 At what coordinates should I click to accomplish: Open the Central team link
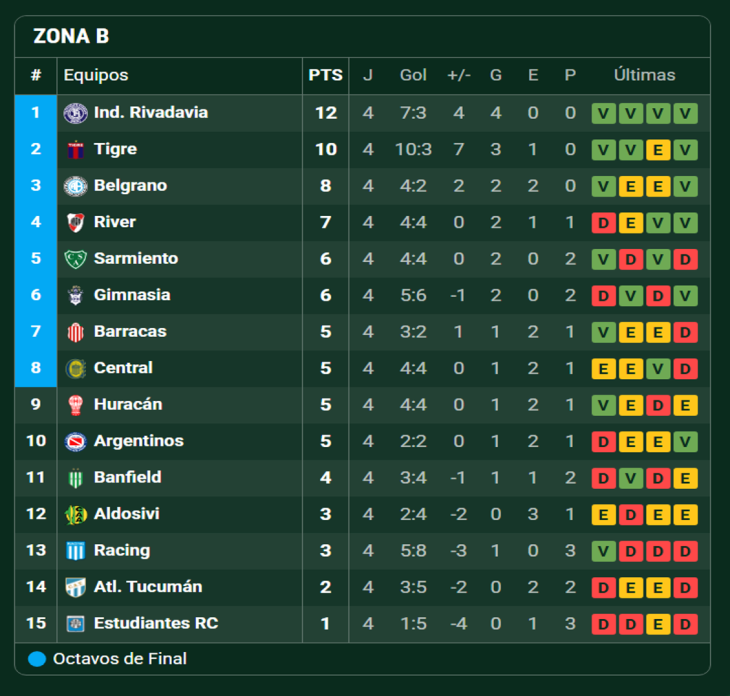(x=123, y=368)
